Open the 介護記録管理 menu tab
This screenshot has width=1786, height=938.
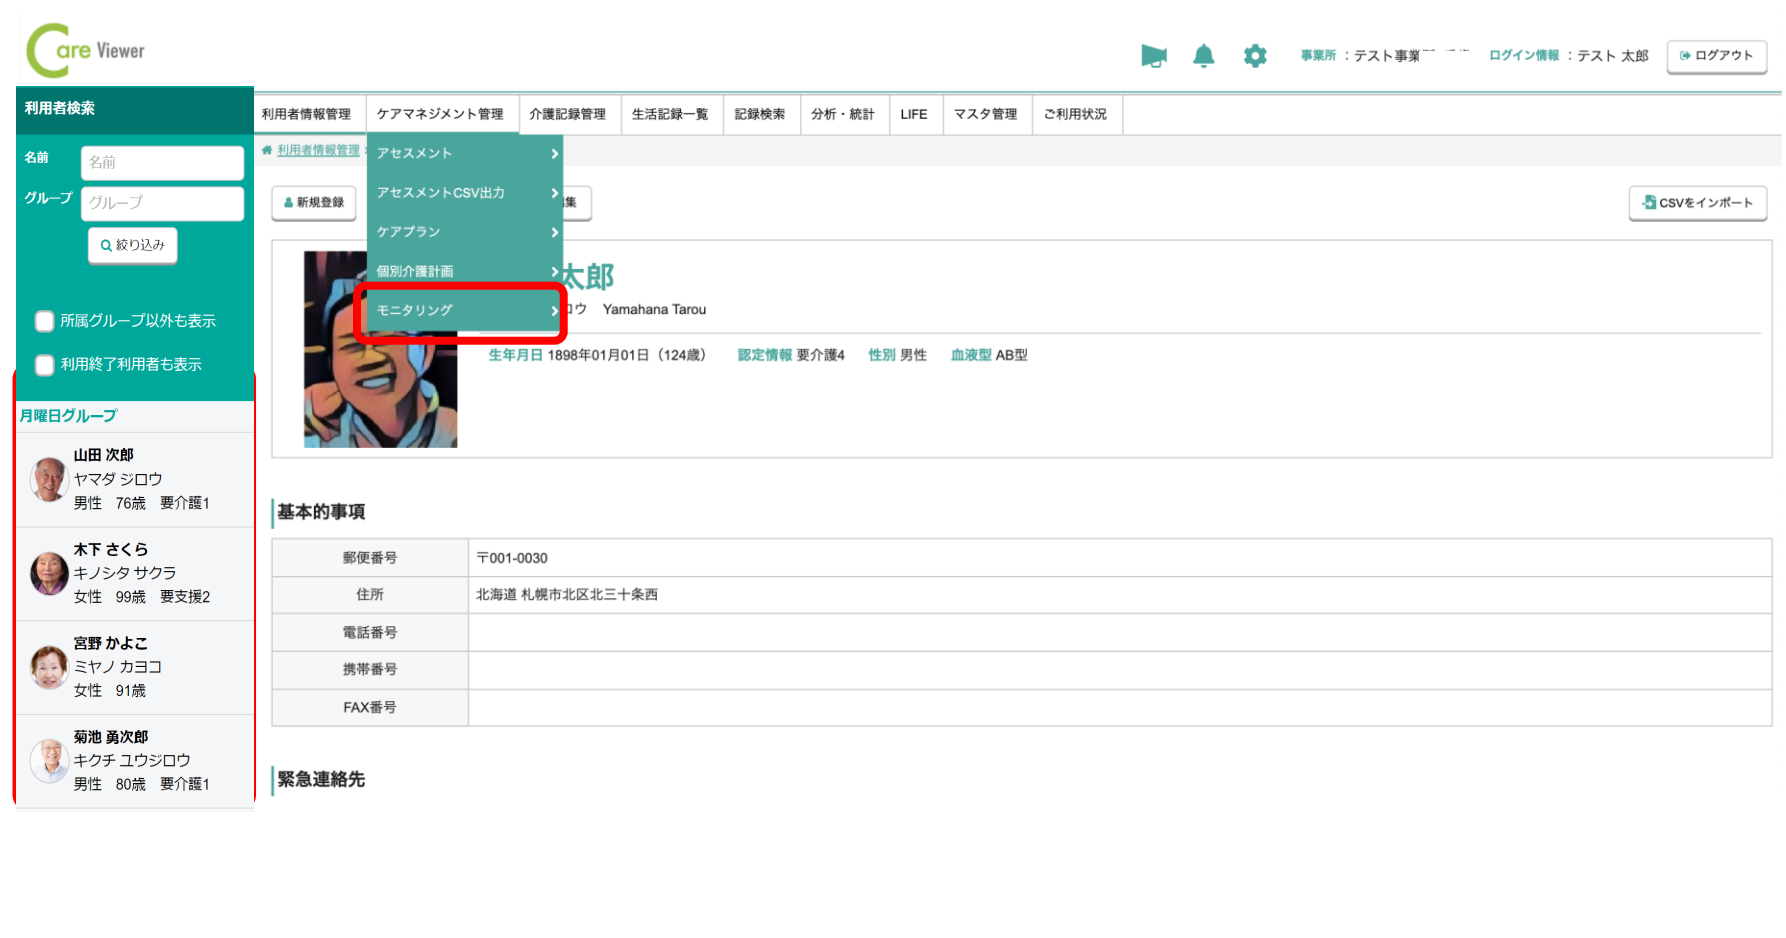pyautogui.click(x=567, y=114)
